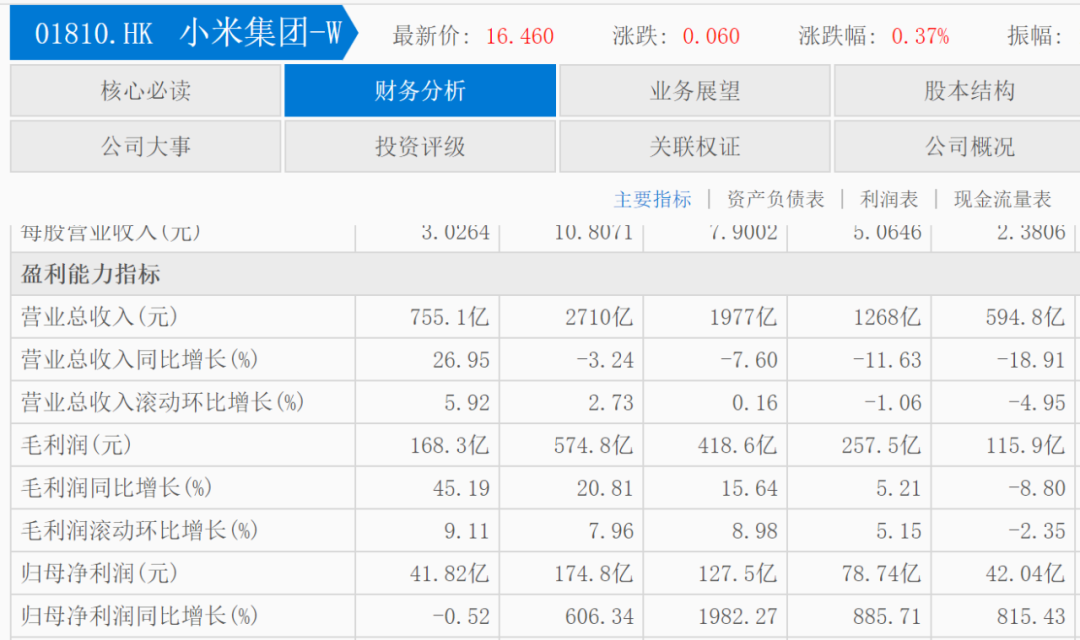This screenshot has width=1080, height=640.
Task: Switch to the 关联权证 tab
Action: pos(695,146)
